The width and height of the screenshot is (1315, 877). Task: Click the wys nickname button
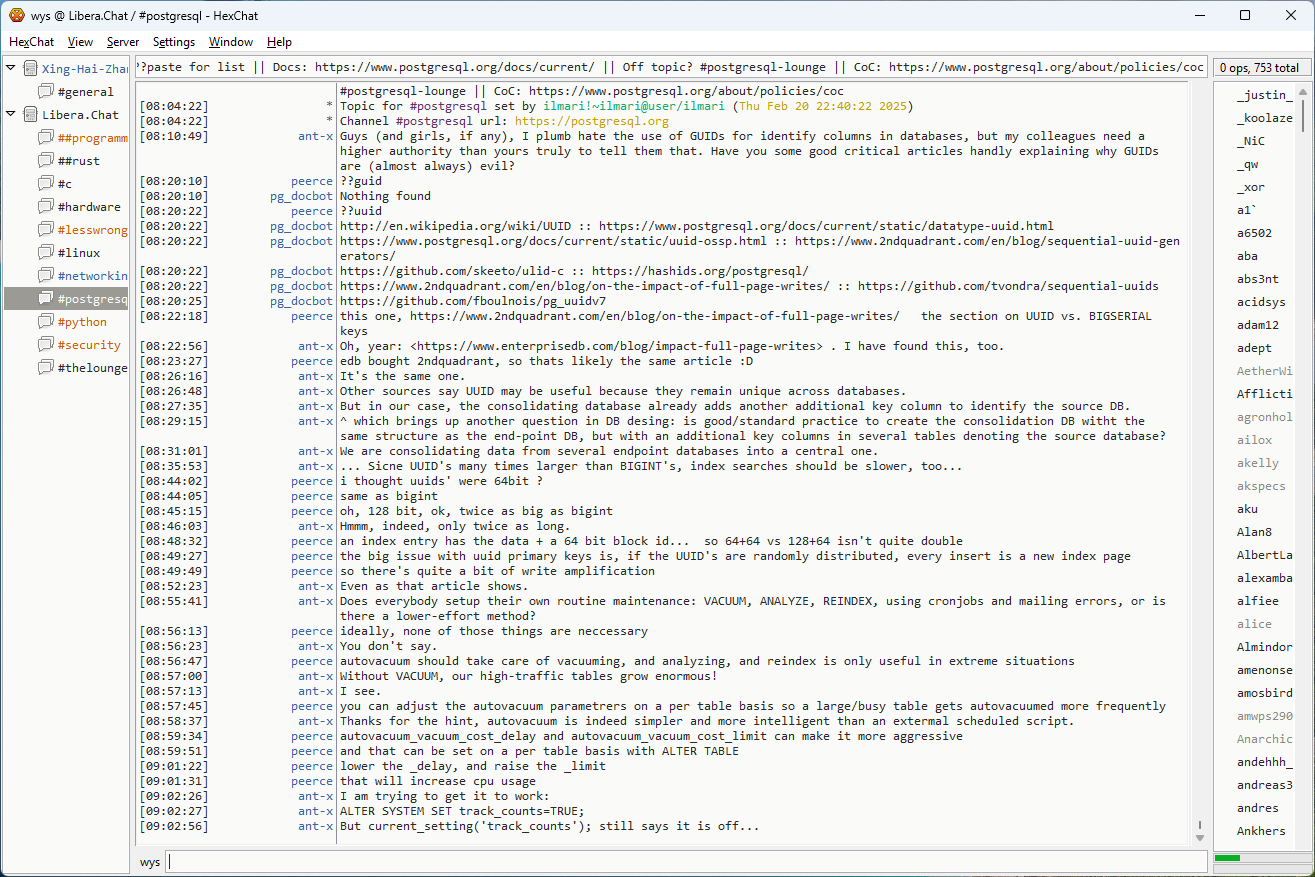tap(150, 862)
